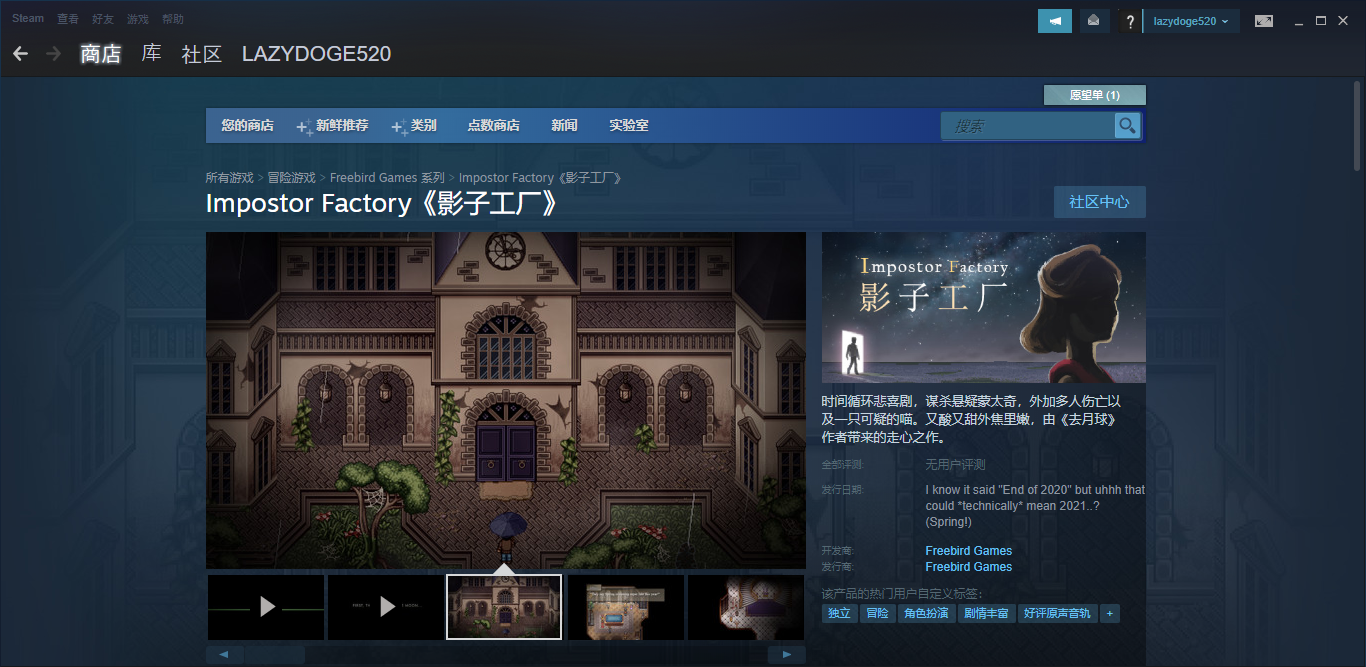This screenshot has width=1366, height=667.
Task: Switch to 商店 tab
Action: (101, 54)
